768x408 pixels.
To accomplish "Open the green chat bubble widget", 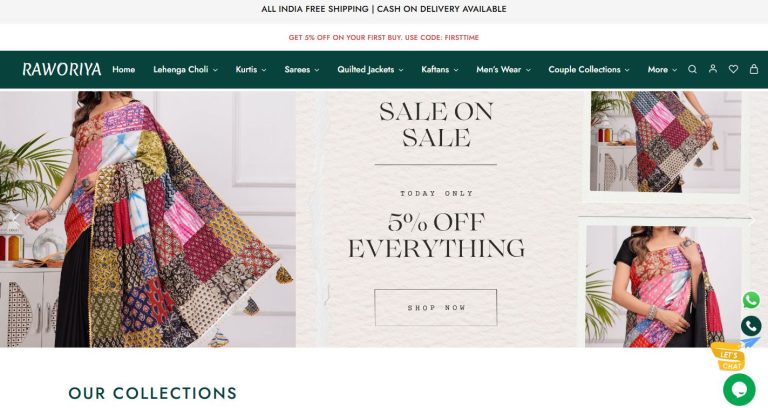I will (739, 389).
